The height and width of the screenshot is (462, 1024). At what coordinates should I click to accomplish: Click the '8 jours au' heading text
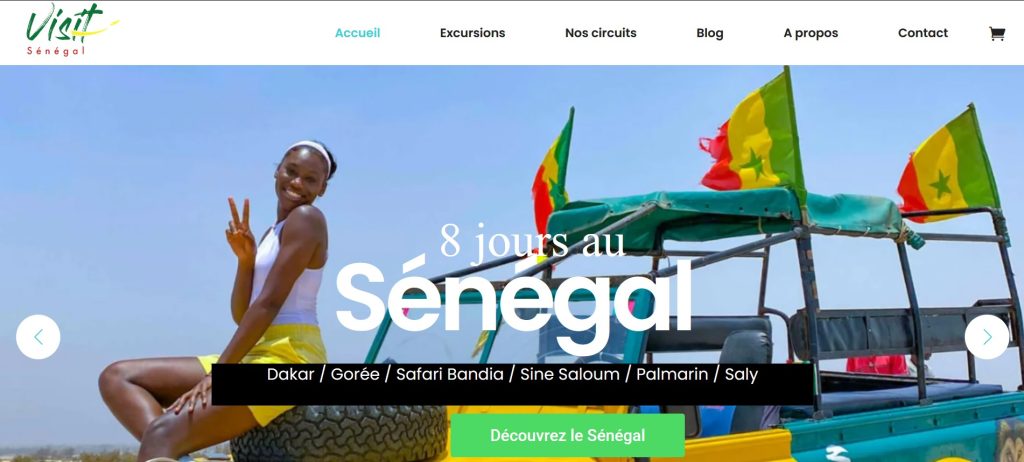(532, 241)
